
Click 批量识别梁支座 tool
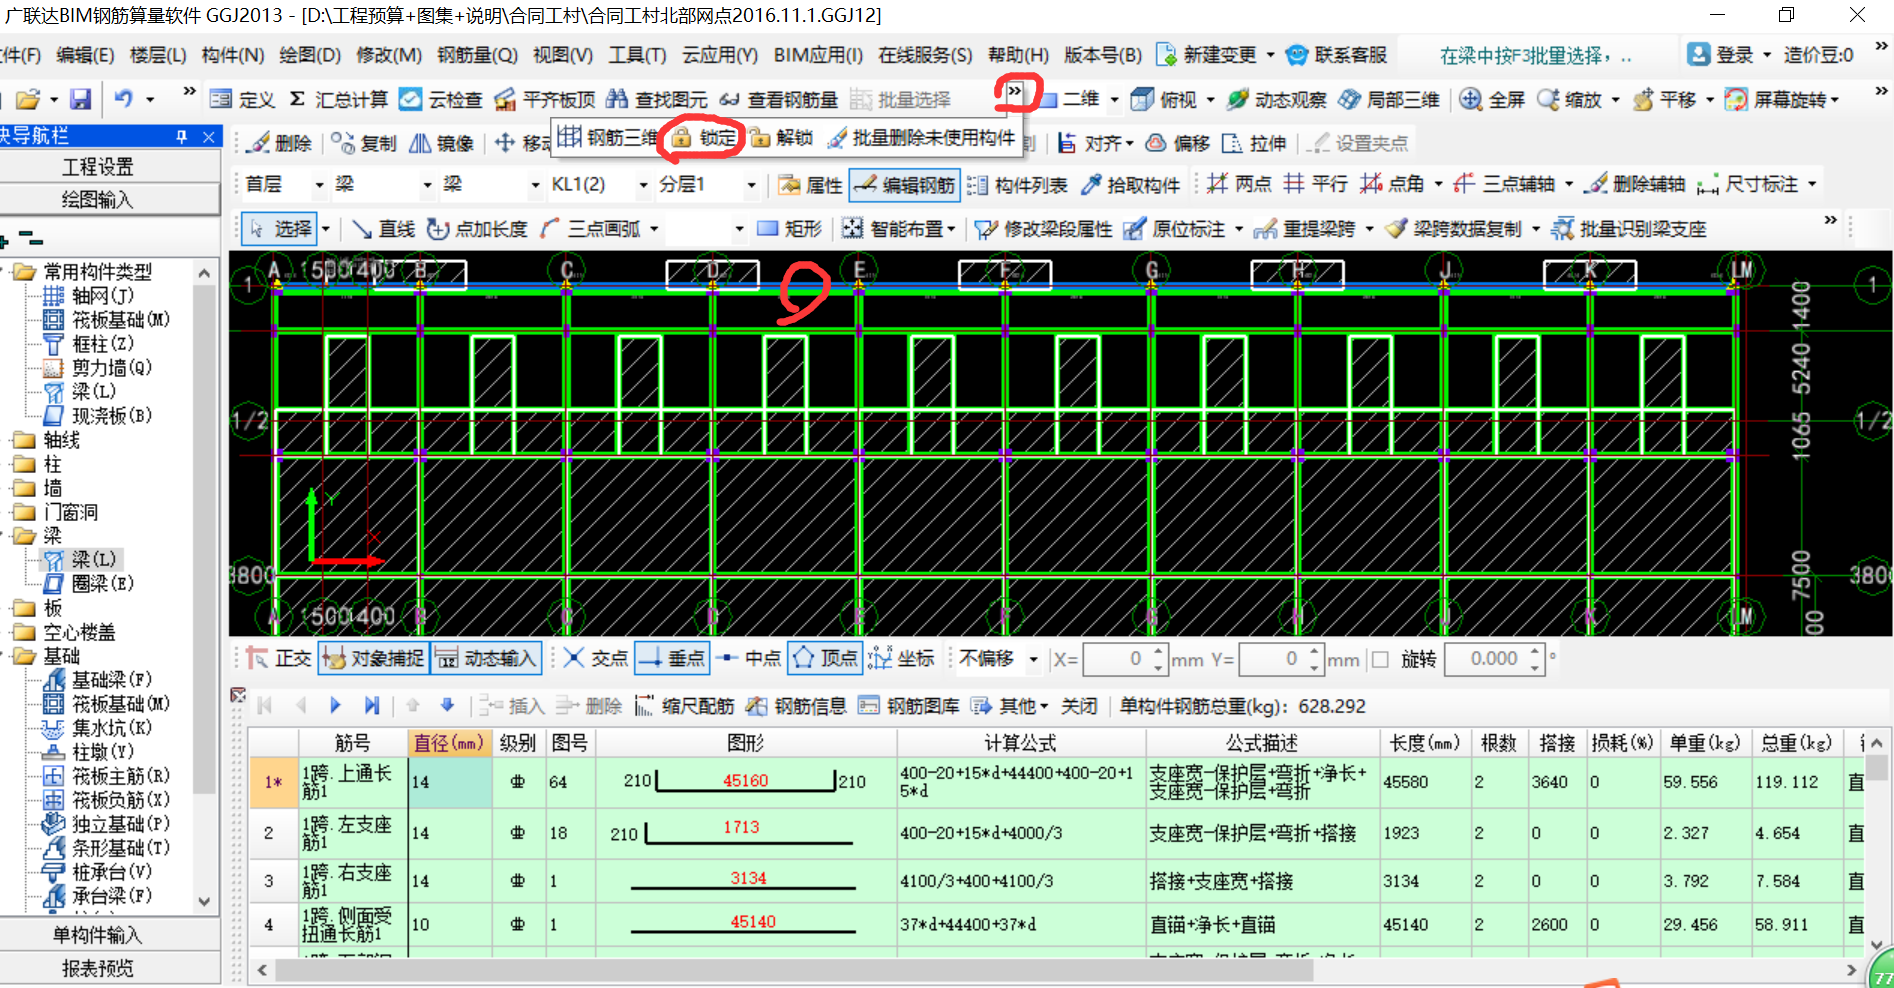tap(1629, 229)
